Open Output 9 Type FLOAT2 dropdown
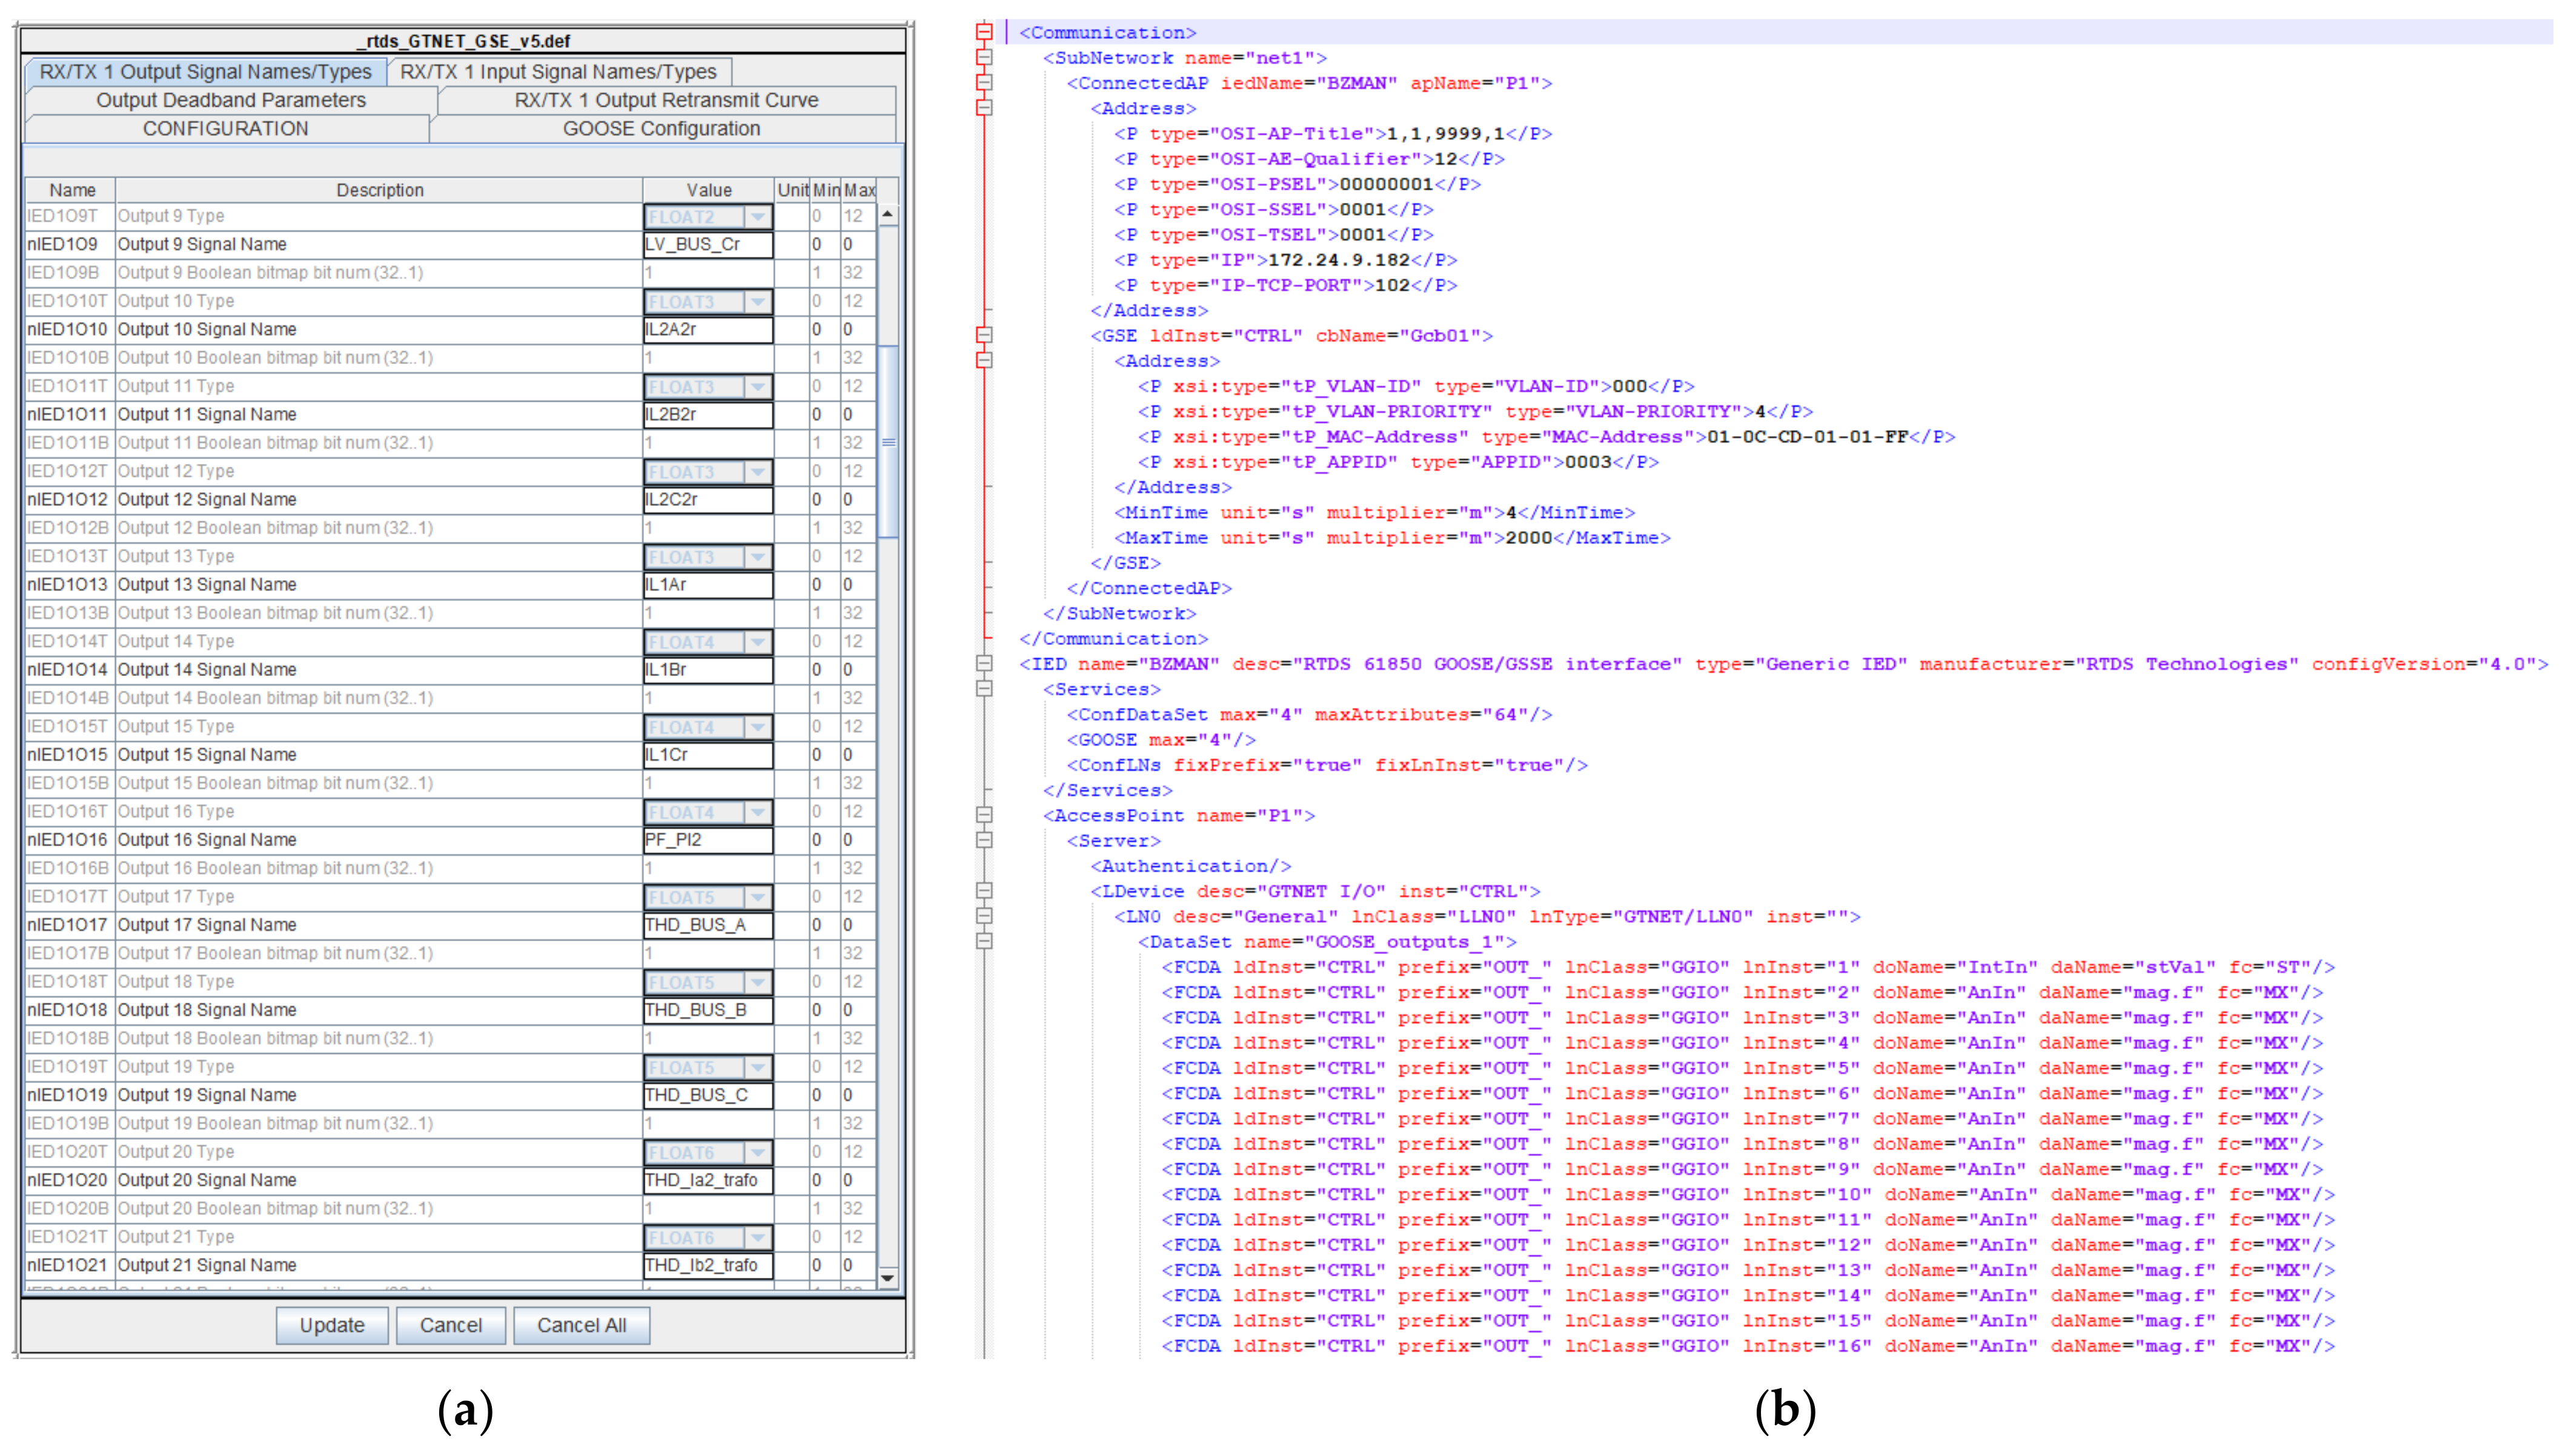 (x=757, y=216)
